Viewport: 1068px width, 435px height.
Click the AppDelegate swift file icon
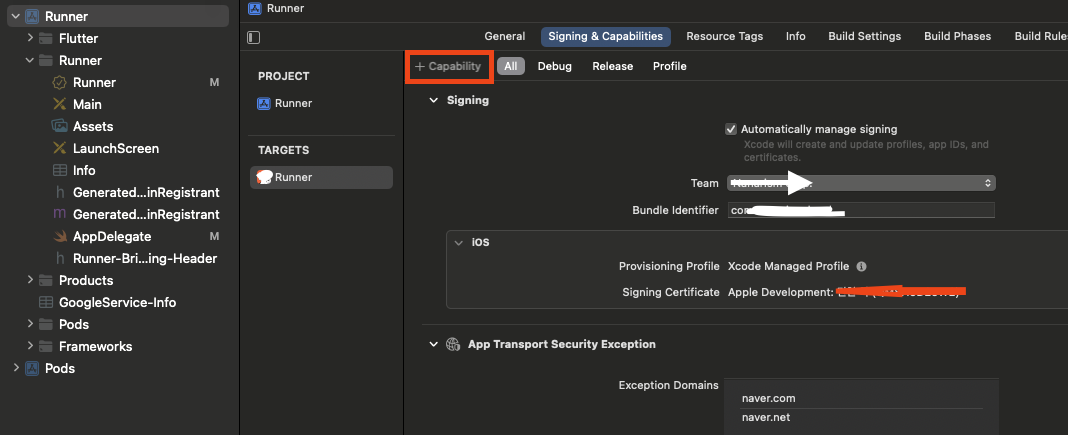tap(59, 237)
